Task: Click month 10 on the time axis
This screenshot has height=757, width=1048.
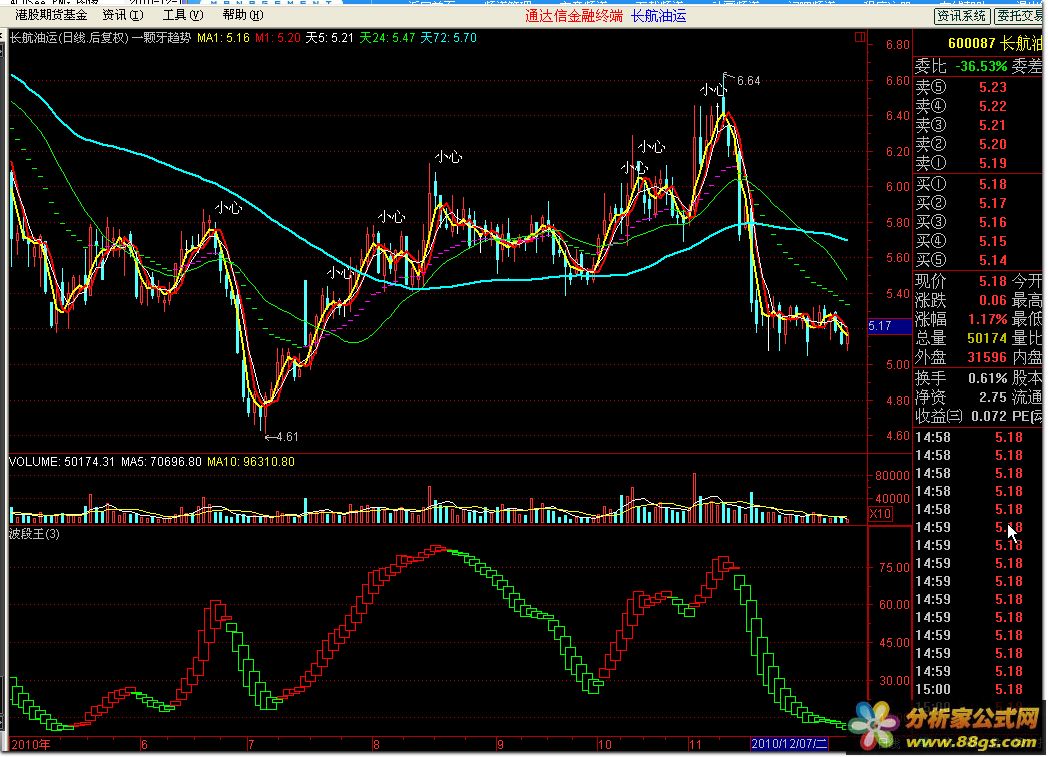Action: point(604,744)
